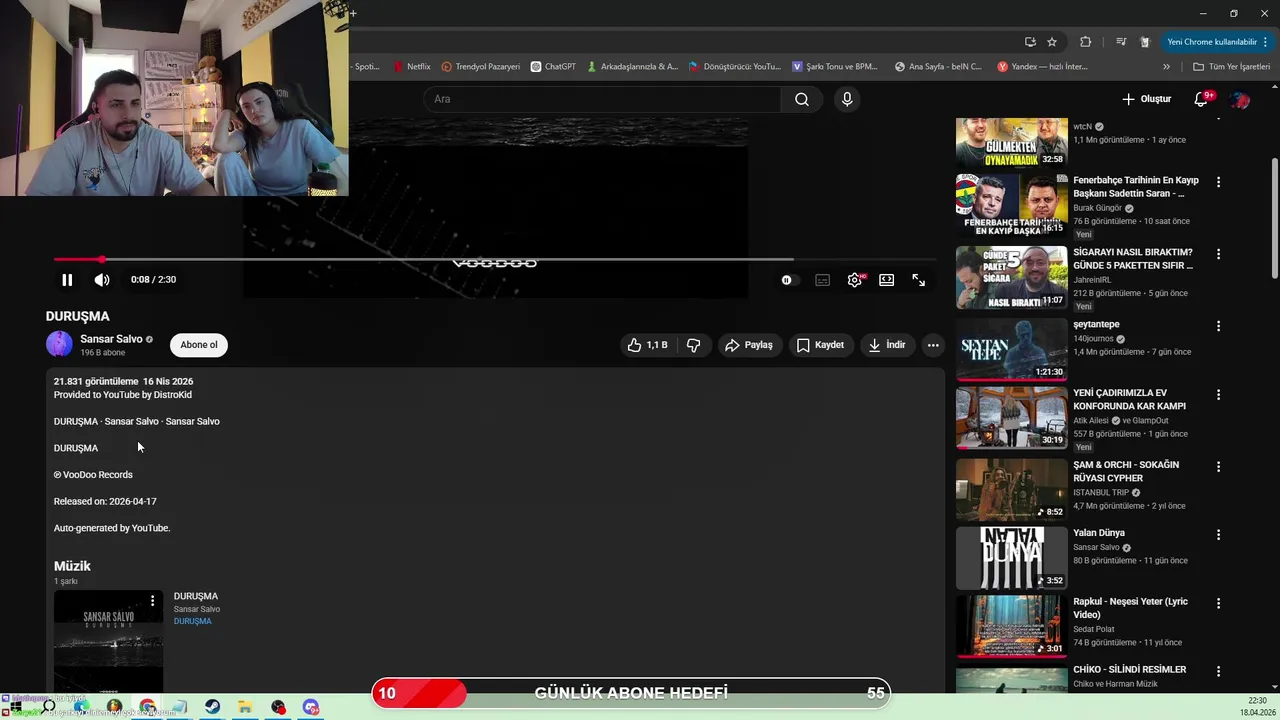Viewport: 1280px width, 720px height.
Task: Click 'Released on: 2026-04-17' text
Action: 105,501
